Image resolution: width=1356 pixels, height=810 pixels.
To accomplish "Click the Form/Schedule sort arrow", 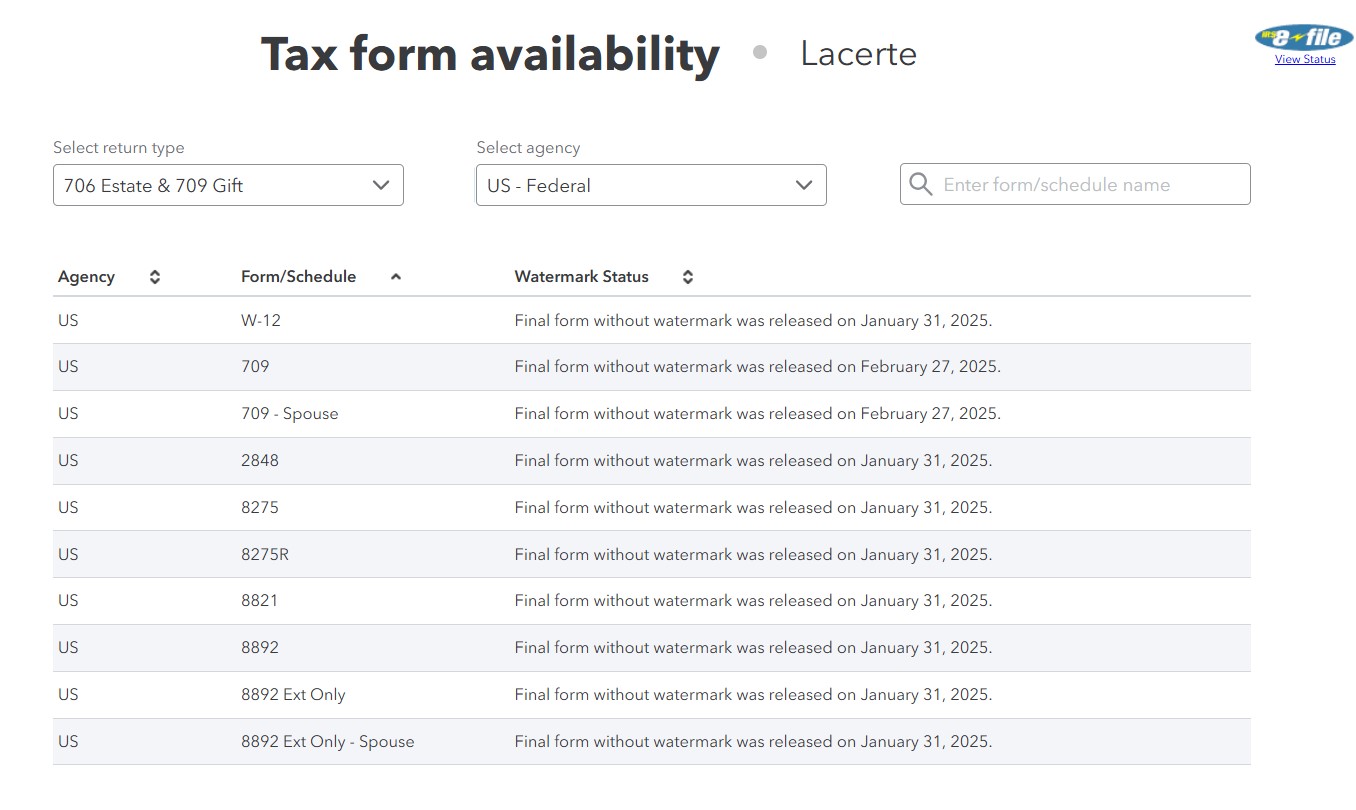I will pyautogui.click(x=396, y=275).
